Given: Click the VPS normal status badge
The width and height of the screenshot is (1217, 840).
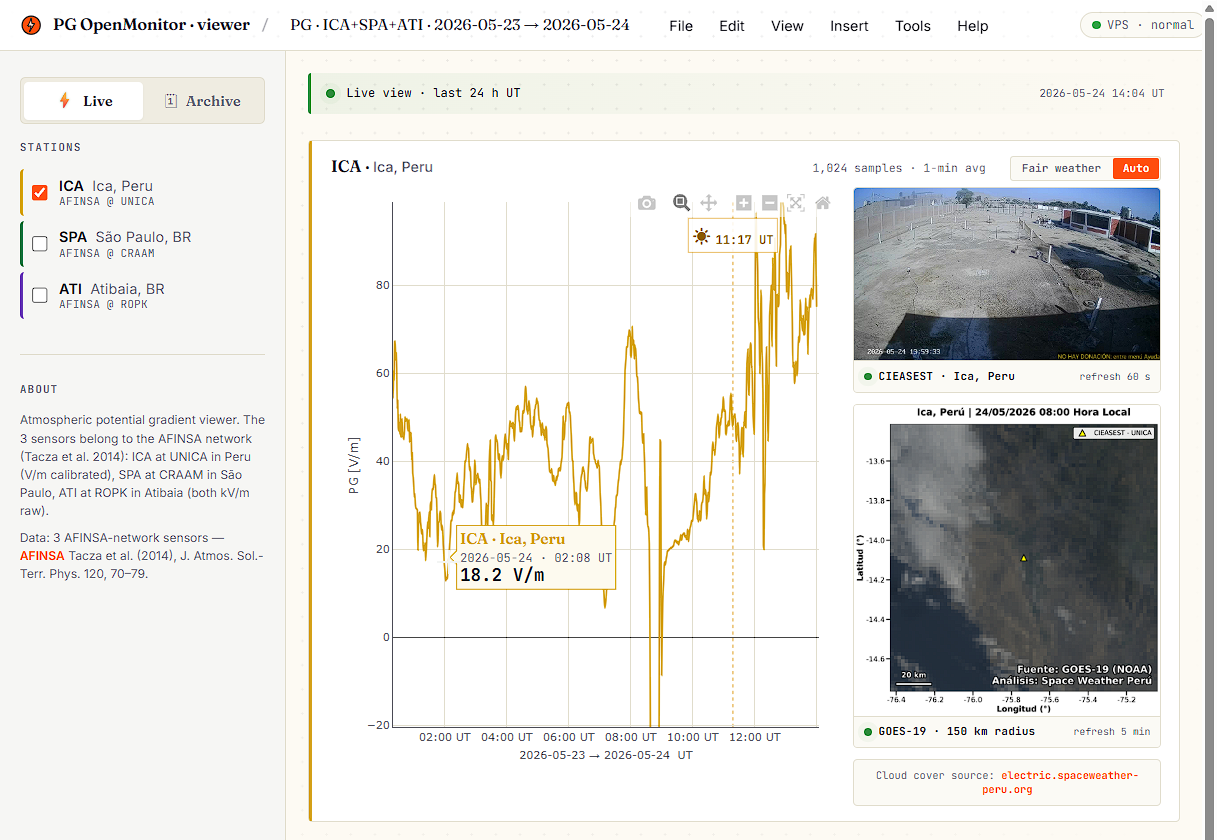Looking at the screenshot, I should (x=1142, y=25).
